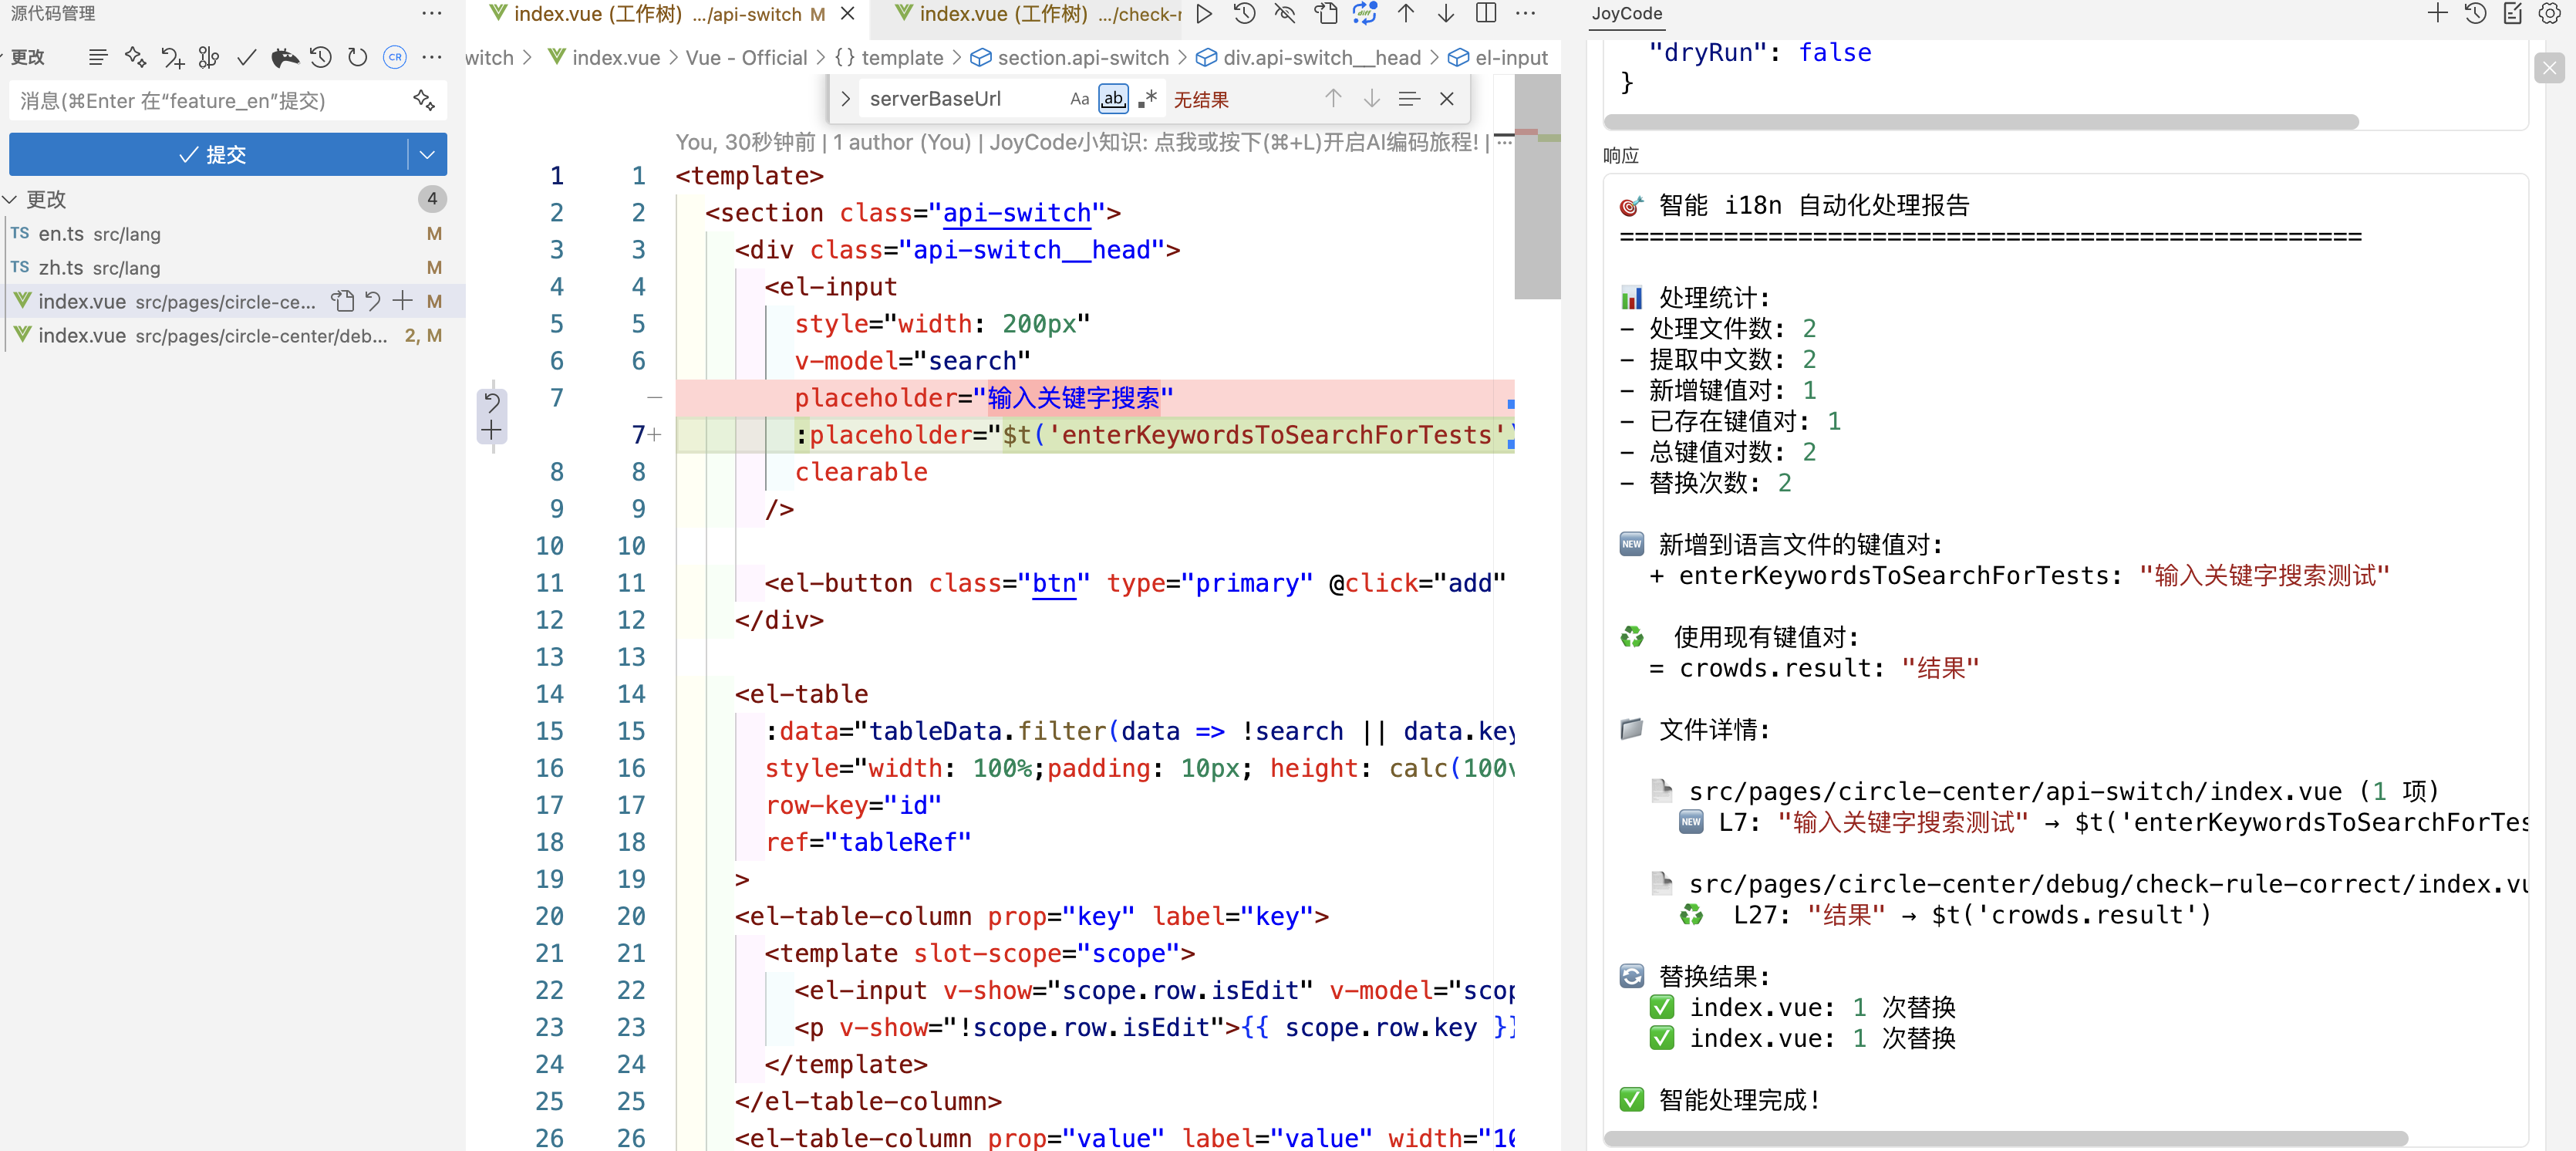Select en.ts in changes list

pyautogui.click(x=62, y=233)
